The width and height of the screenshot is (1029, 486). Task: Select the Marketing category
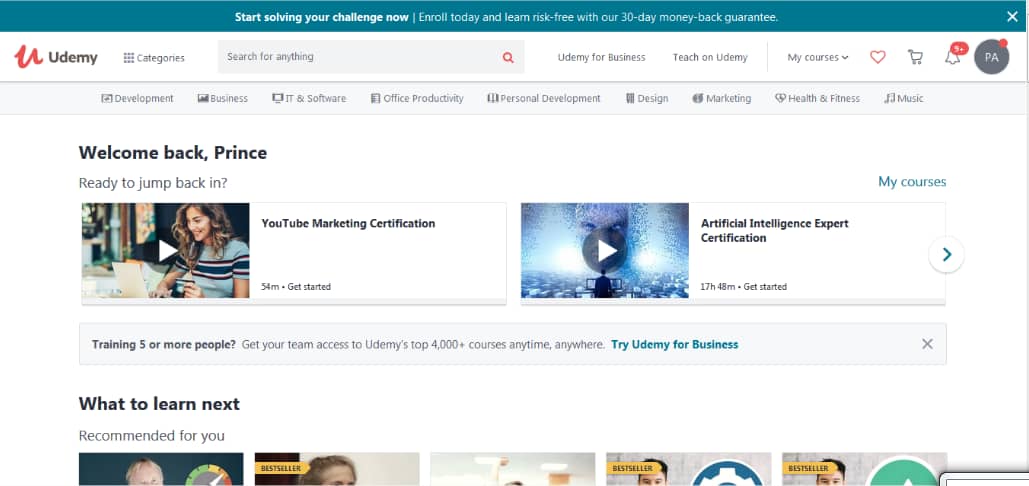click(x=722, y=98)
